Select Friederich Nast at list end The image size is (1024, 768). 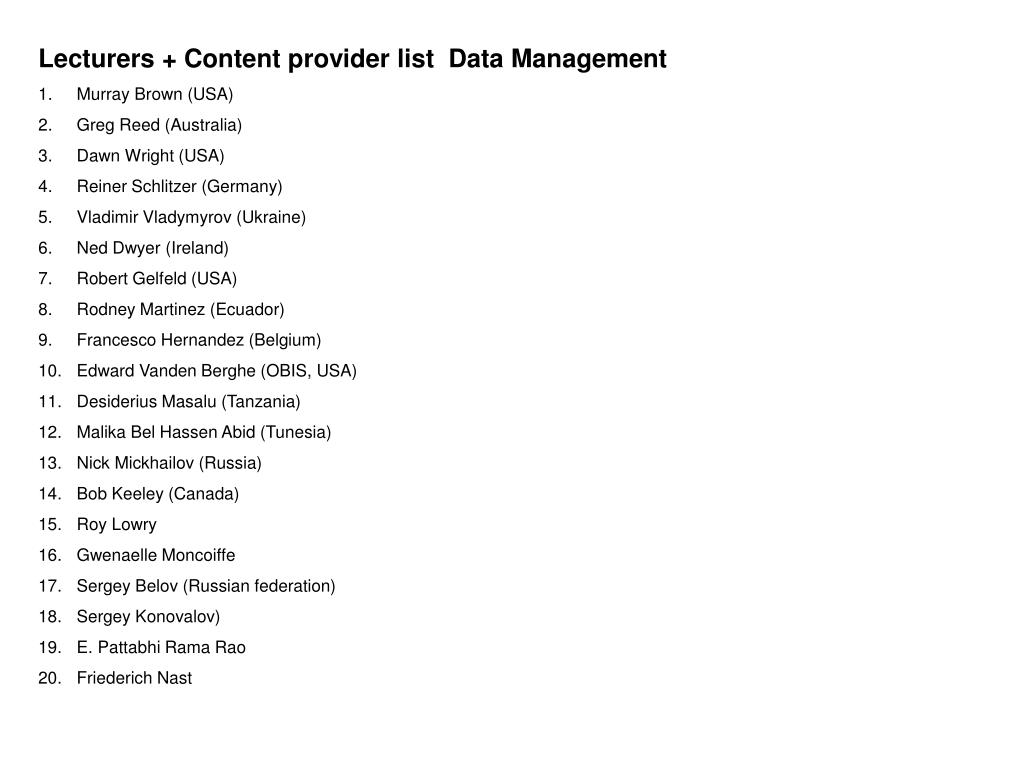click(135, 678)
